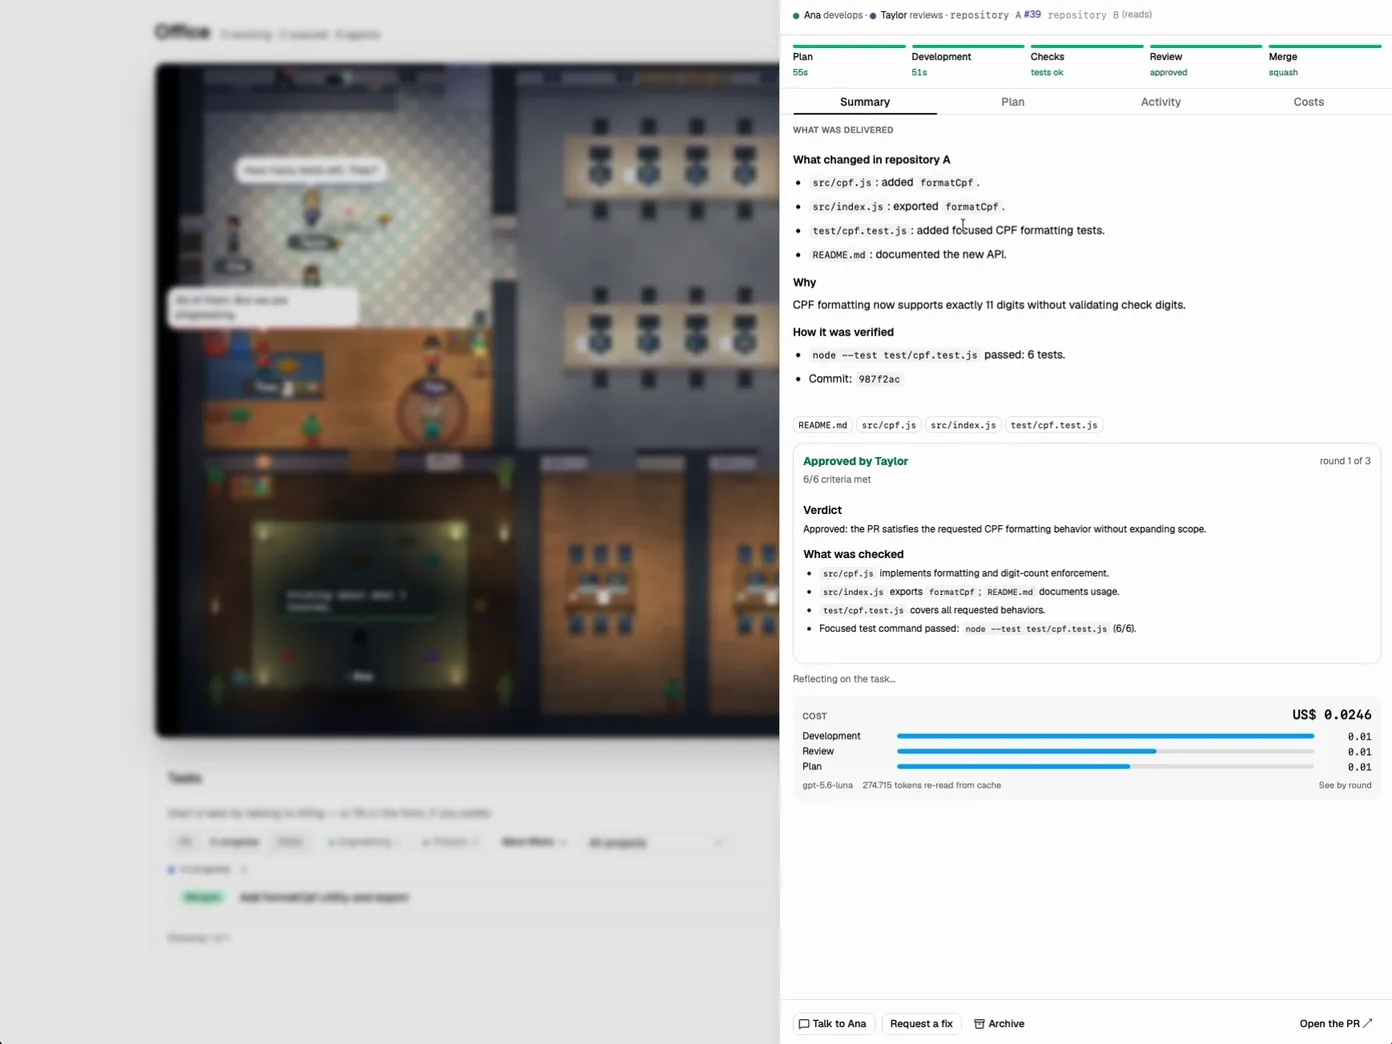The image size is (1392, 1044).
Task: Click the Review cost bar
Action: 1105,751
